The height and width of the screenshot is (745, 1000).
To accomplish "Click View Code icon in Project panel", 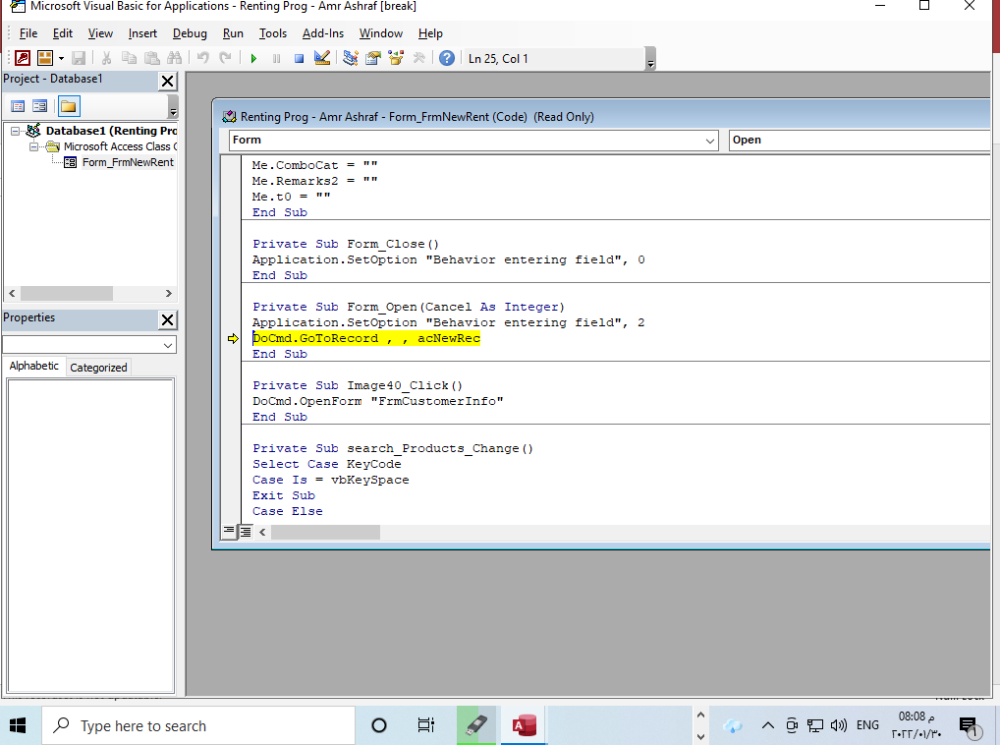I will 18,106.
